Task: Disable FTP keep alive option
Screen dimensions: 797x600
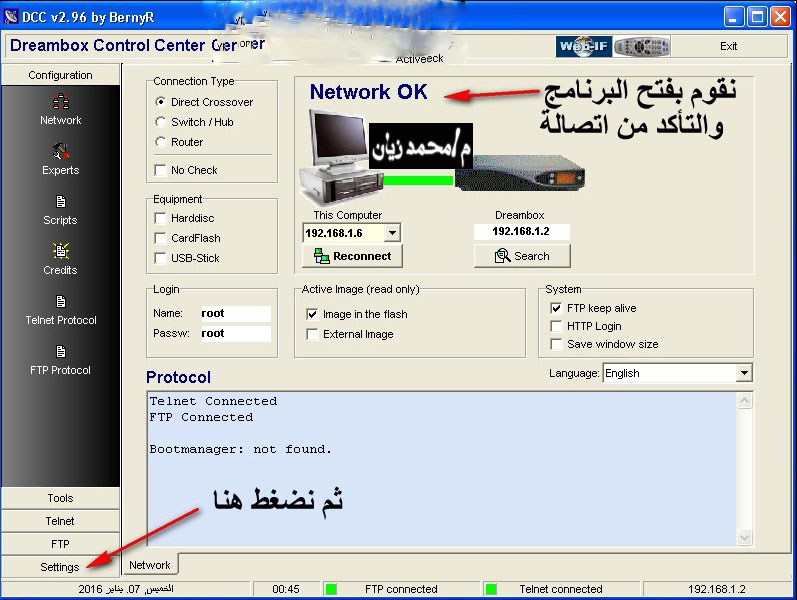Action: click(x=557, y=308)
